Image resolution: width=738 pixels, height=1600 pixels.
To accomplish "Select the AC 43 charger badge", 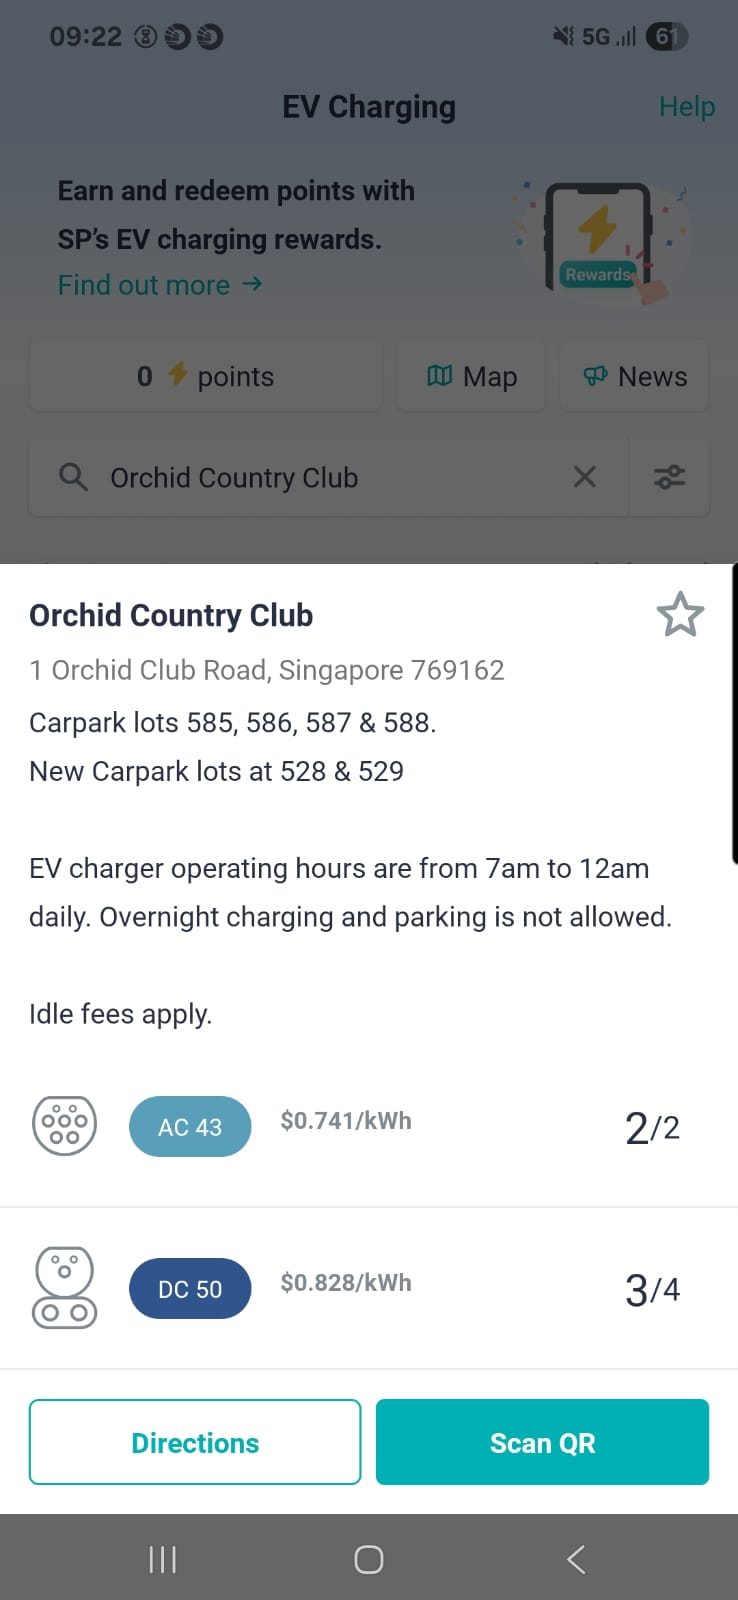I will (190, 1127).
